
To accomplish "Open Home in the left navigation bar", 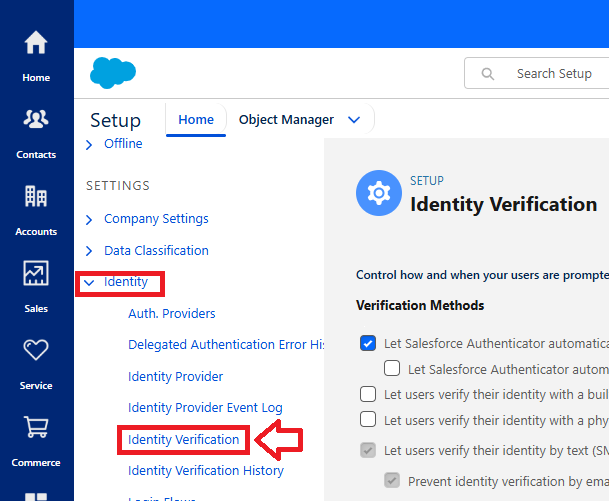I will [36, 54].
